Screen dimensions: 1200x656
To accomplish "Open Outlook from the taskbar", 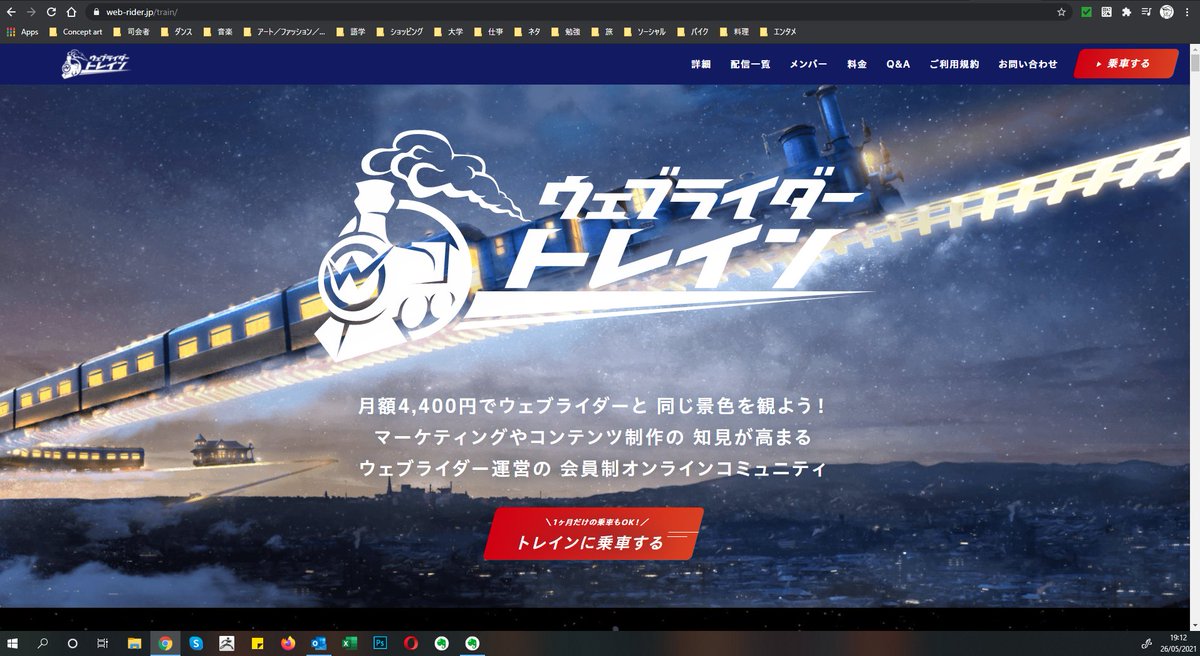I will click(319, 643).
